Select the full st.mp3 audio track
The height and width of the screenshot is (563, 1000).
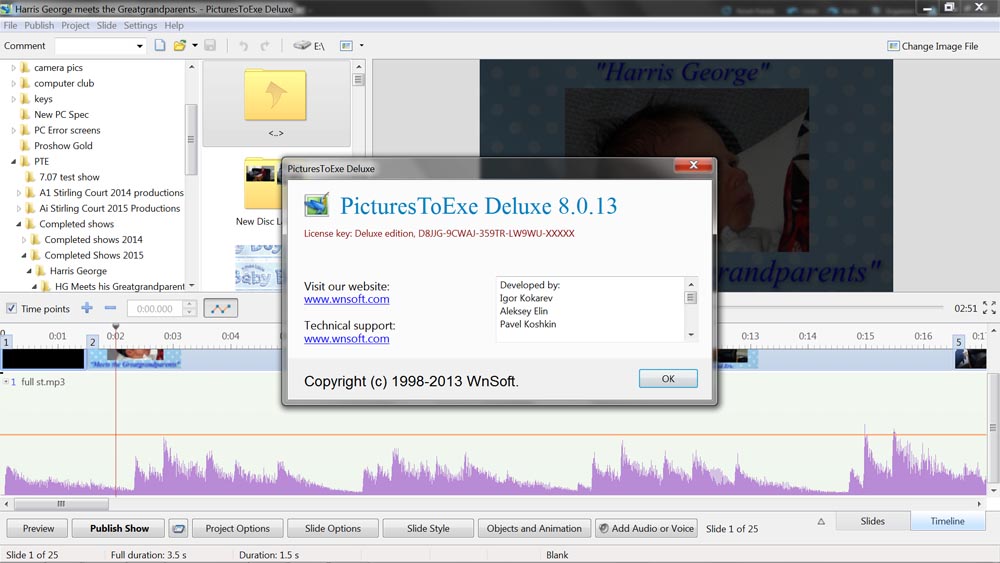(43, 382)
